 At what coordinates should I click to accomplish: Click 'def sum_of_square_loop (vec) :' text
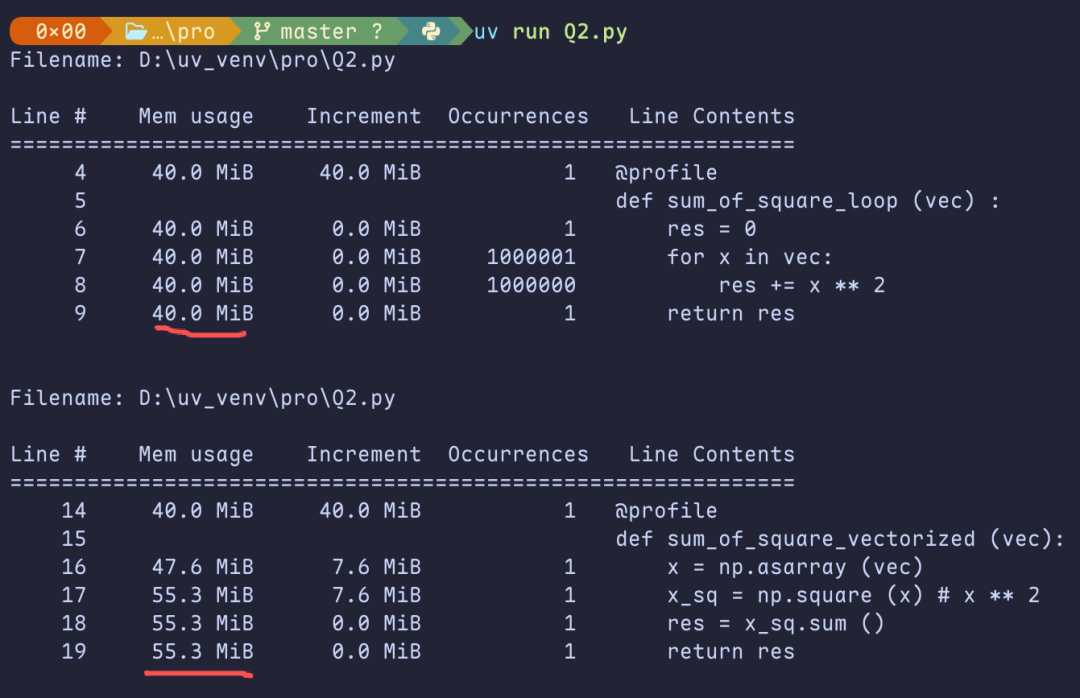tap(807, 201)
